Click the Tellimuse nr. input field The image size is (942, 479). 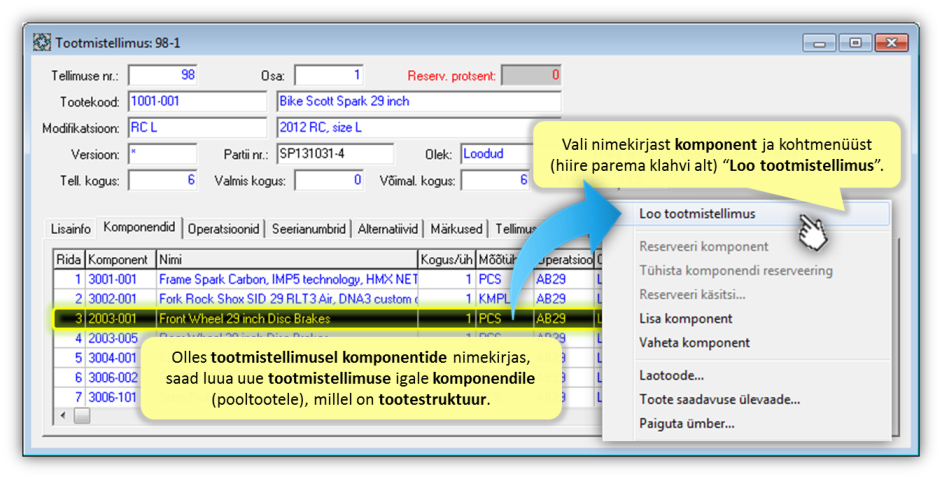tap(163, 76)
